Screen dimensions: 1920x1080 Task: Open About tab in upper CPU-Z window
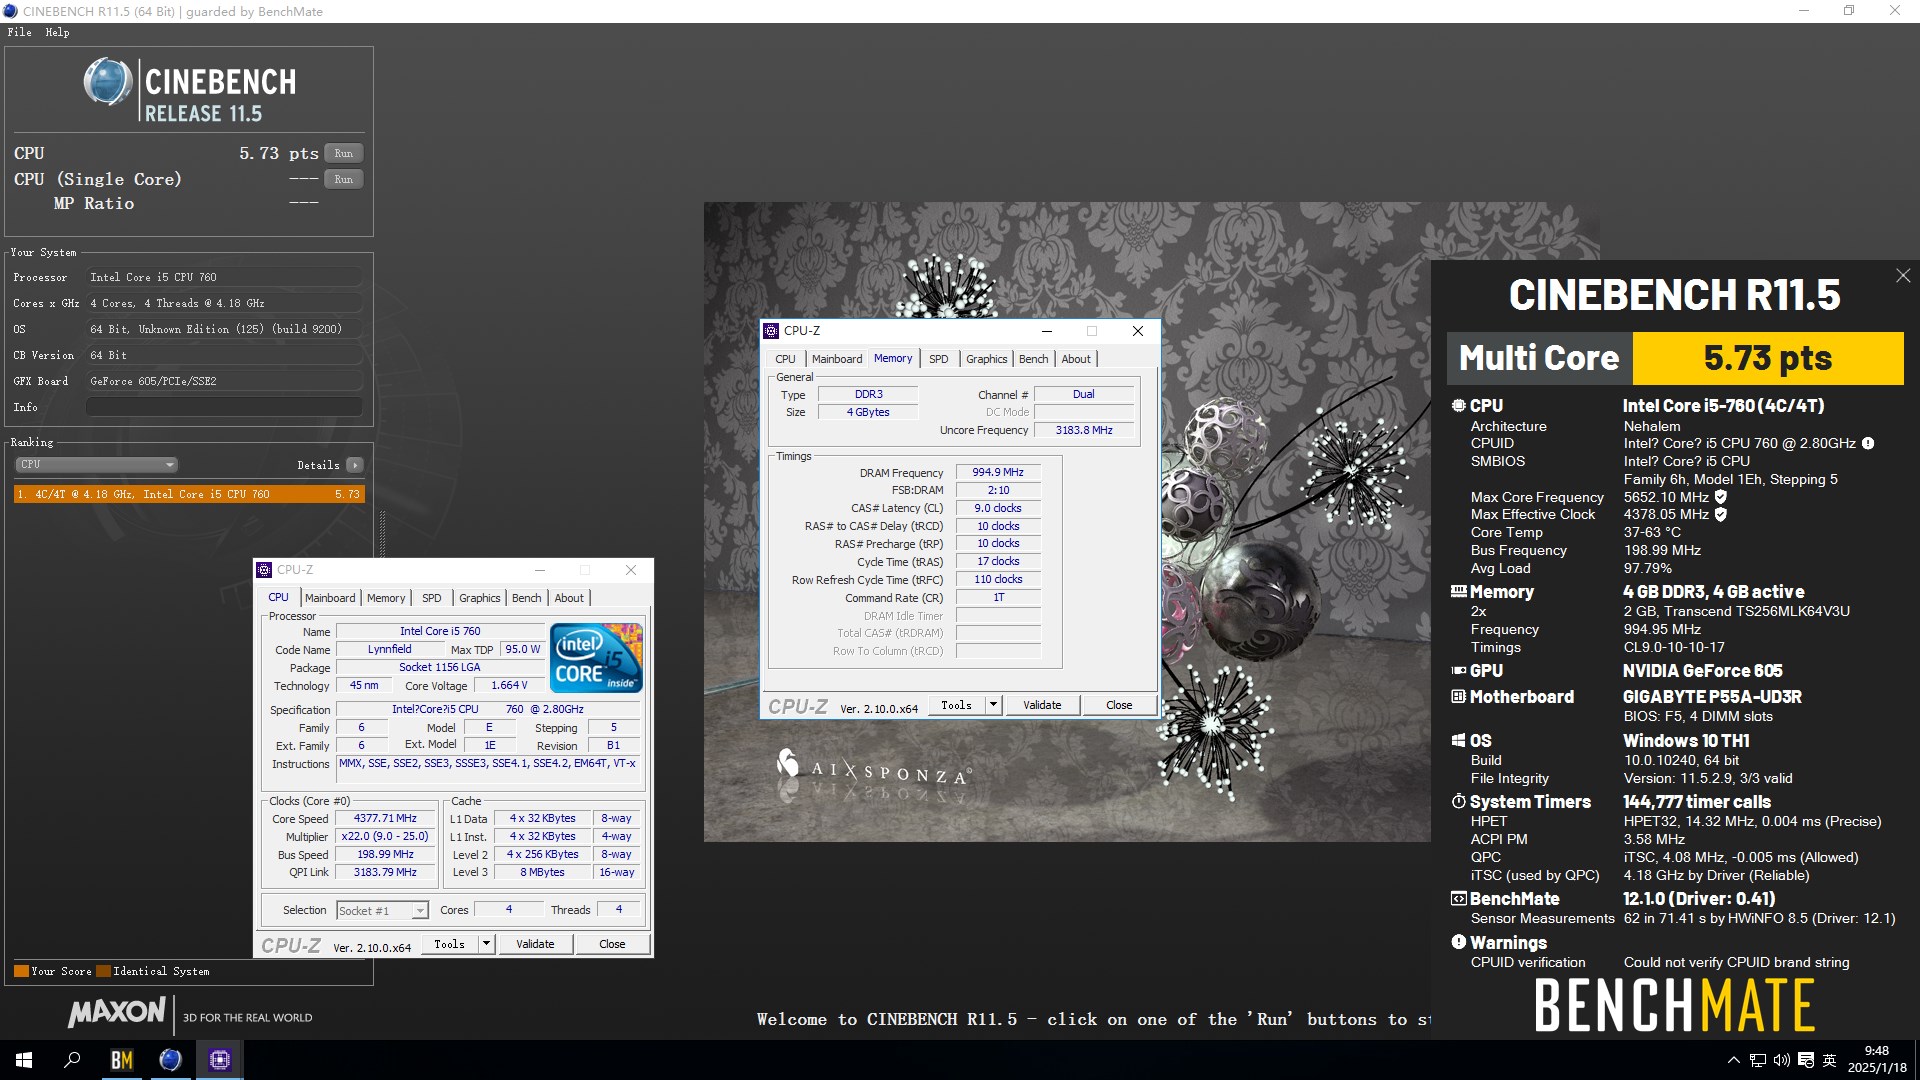1076,359
